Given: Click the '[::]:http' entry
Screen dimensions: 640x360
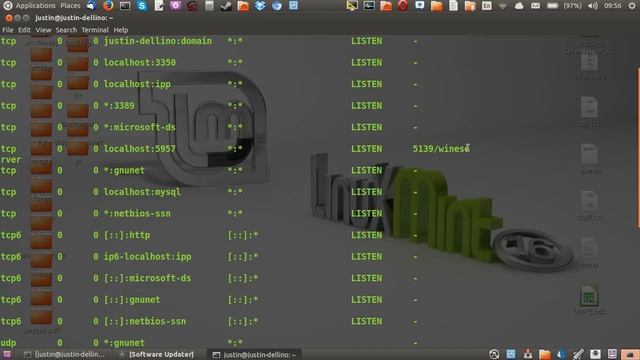Looking at the screenshot, I should pos(127,235).
